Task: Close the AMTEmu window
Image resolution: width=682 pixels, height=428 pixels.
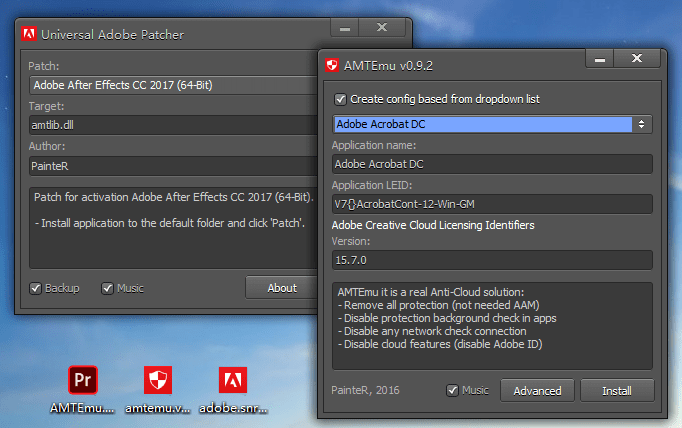Action: 637,59
